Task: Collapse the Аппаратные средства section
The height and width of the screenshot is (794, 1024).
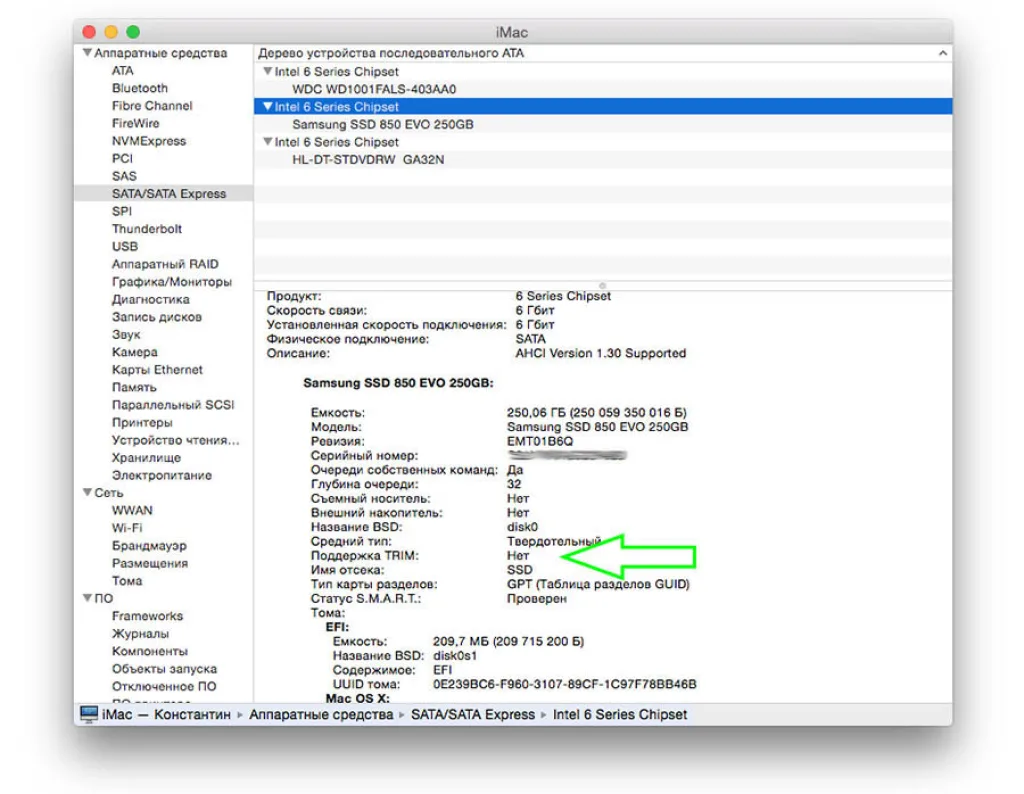Action: [x=87, y=52]
